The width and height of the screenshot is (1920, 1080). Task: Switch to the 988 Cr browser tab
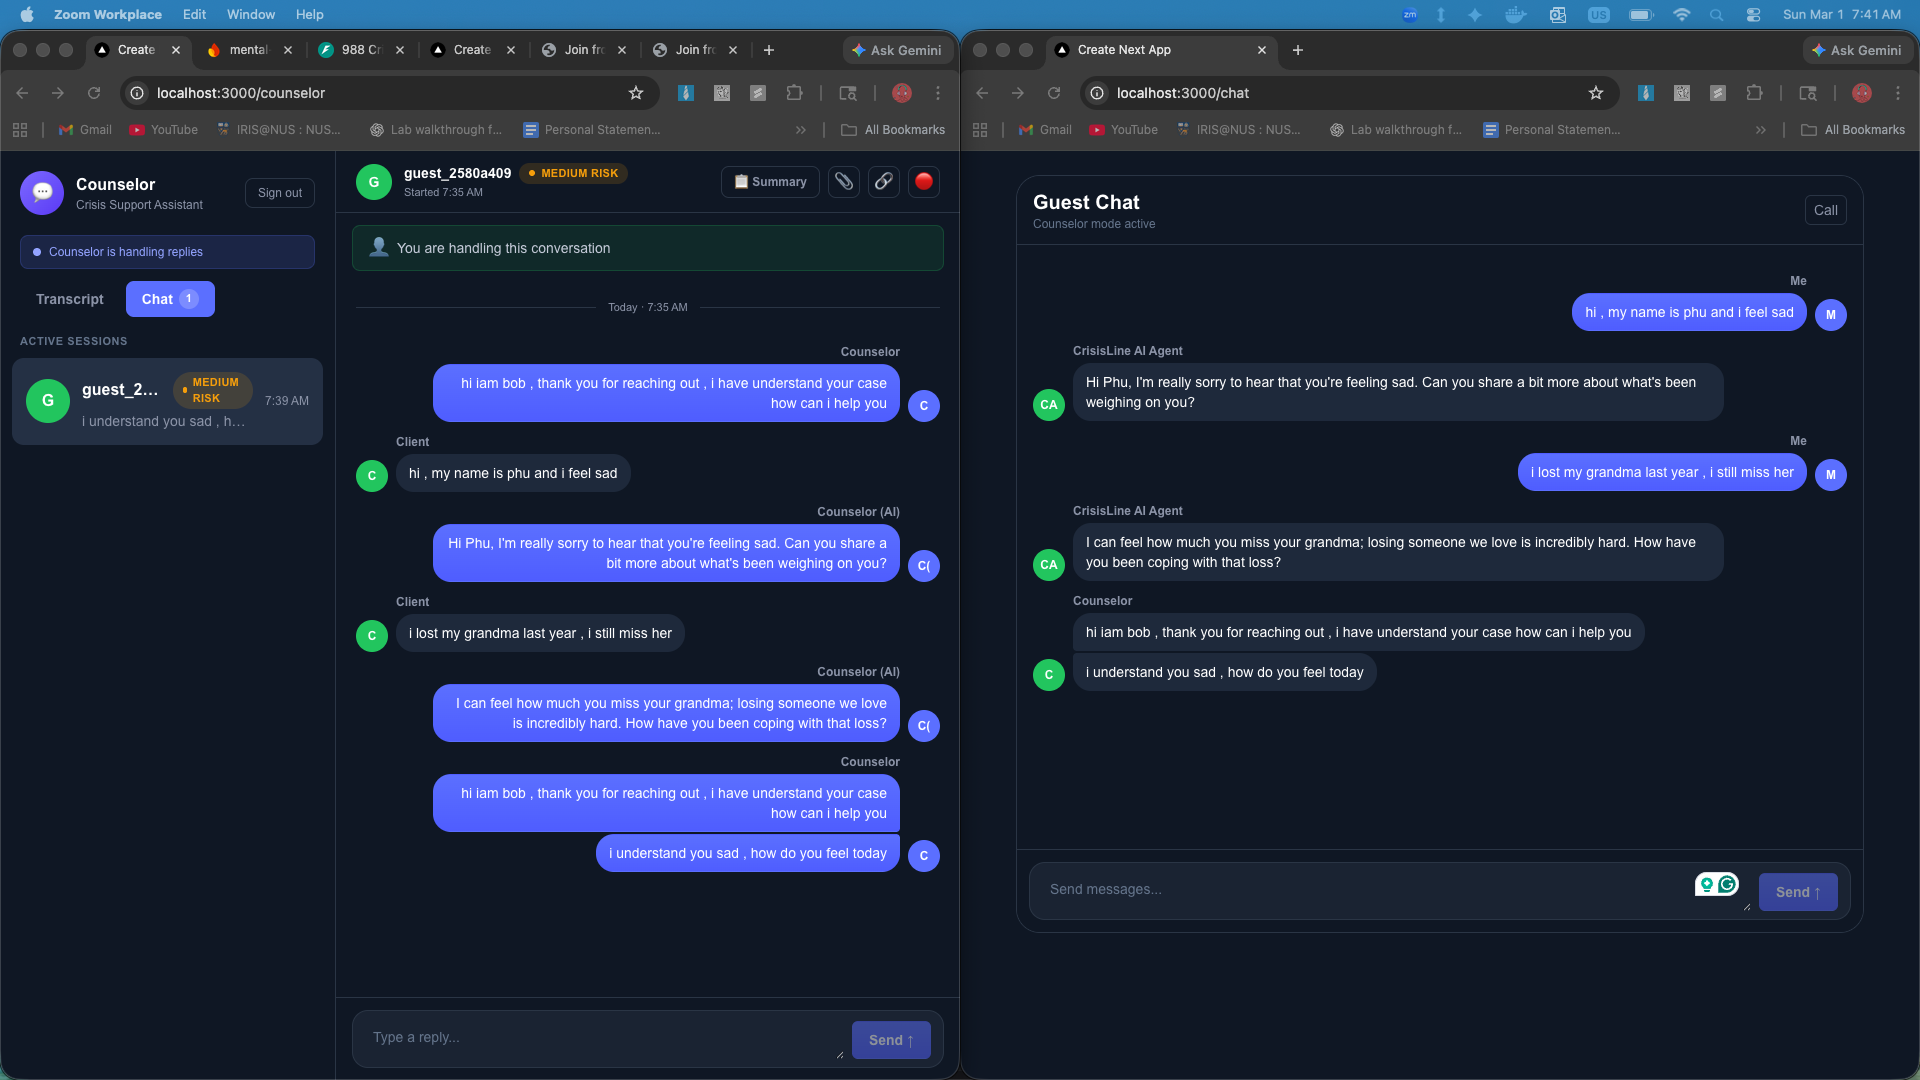tap(360, 50)
